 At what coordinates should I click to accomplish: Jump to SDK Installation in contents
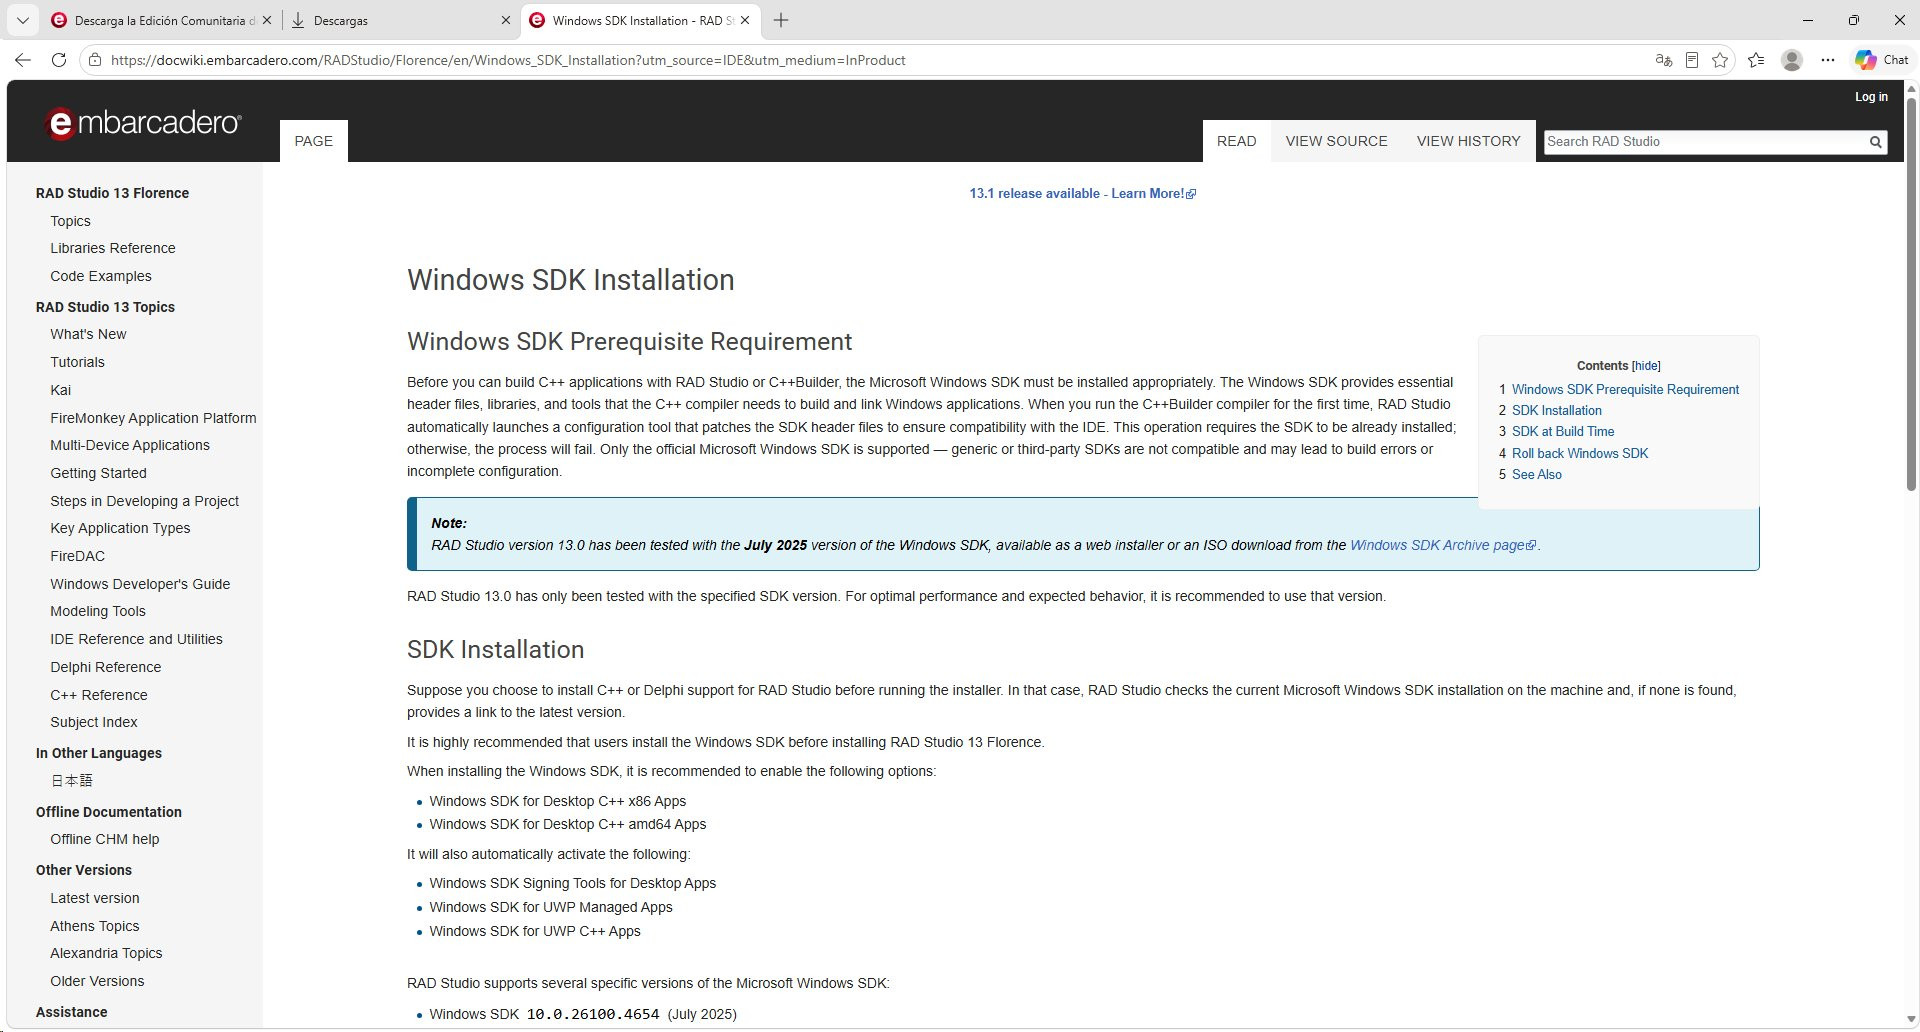1557,411
